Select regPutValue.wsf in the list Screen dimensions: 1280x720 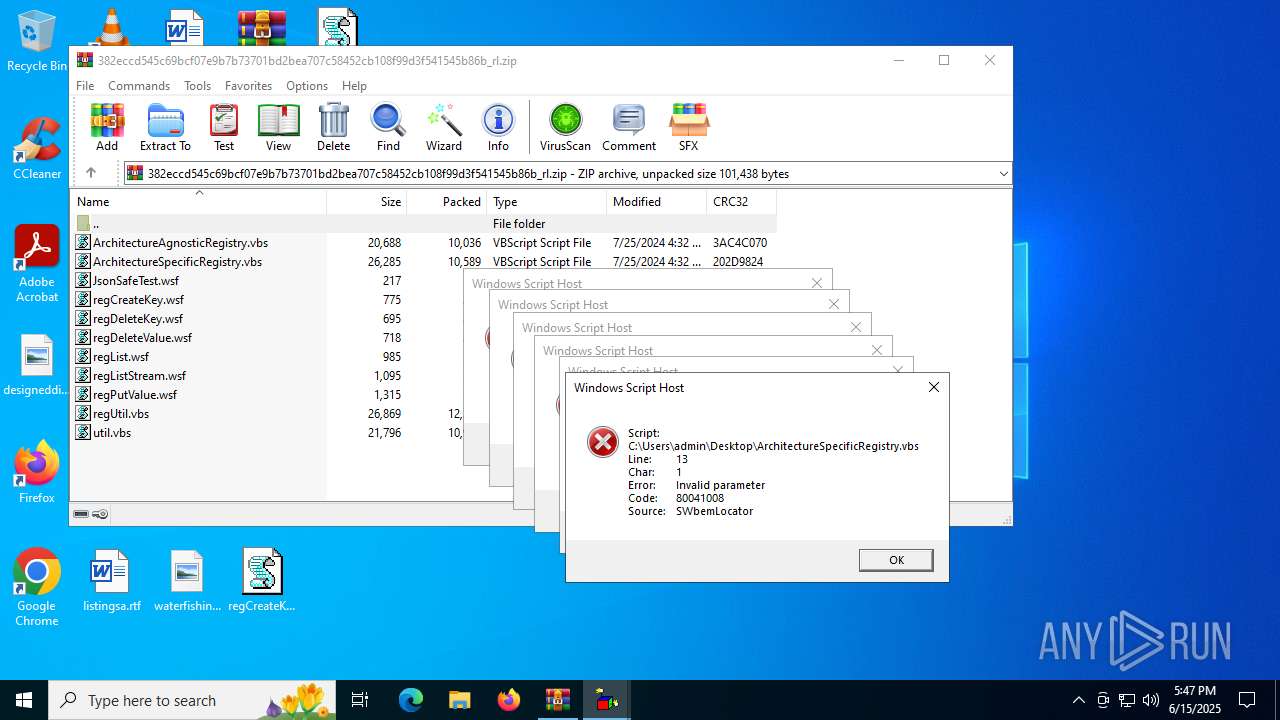tap(135, 394)
